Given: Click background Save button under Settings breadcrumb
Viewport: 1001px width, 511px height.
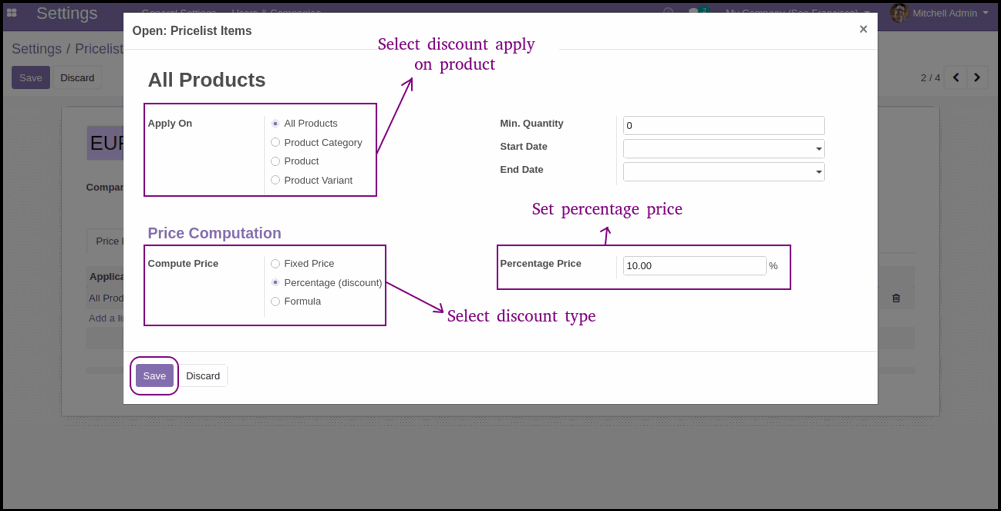Looking at the screenshot, I should (x=31, y=78).
